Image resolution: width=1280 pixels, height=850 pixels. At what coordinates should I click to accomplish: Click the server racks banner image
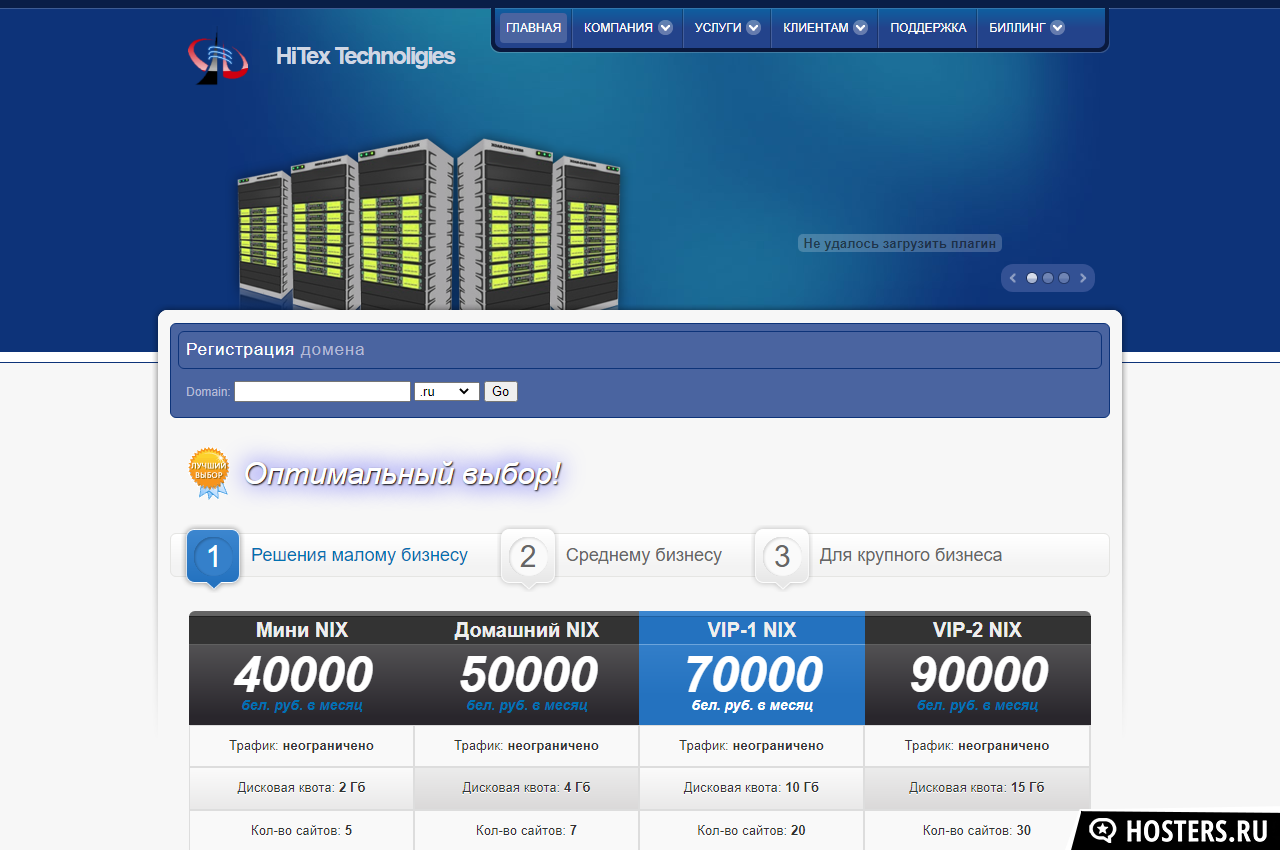pos(428,225)
